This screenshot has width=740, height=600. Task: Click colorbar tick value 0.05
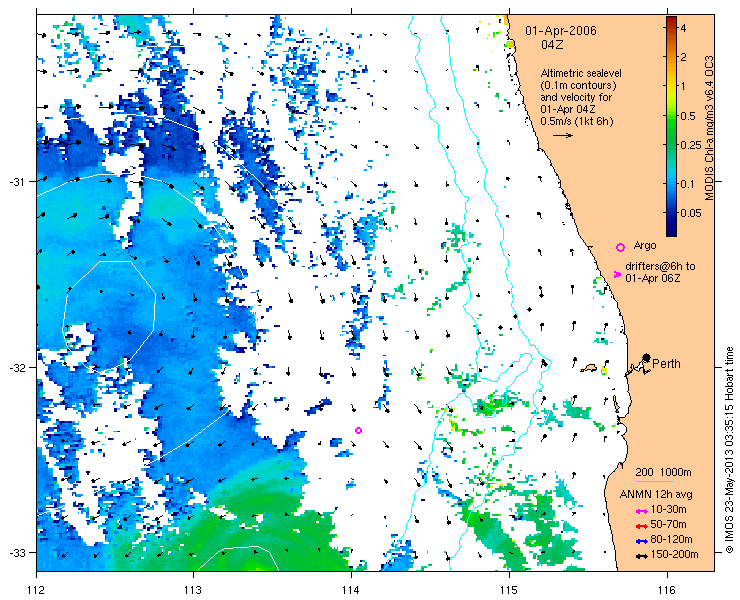(x=690, y=213)
